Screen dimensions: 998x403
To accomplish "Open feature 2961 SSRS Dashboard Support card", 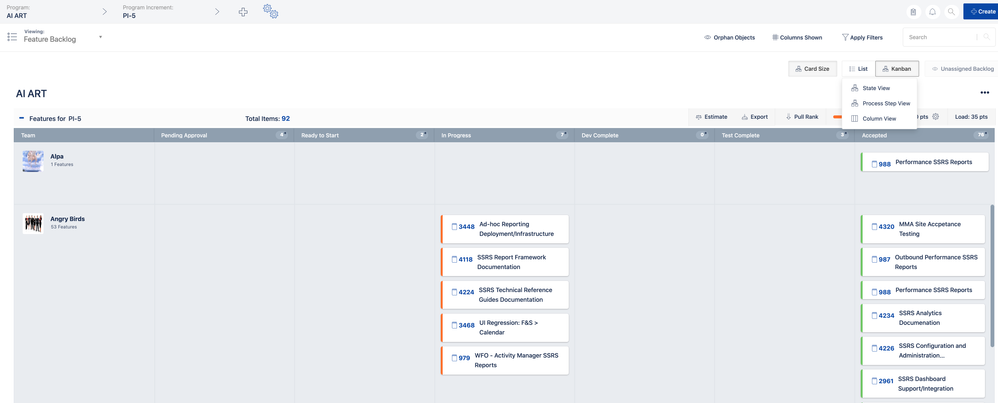I will click(923, 384).
